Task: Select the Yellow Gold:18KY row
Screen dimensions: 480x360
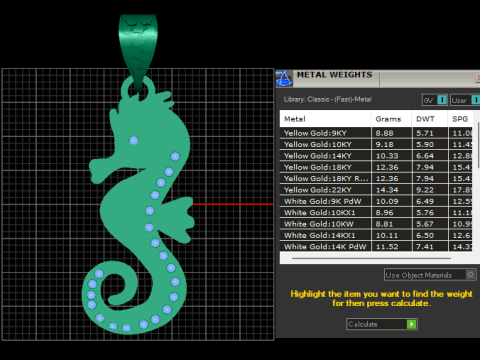Action: tap(376, 167)
